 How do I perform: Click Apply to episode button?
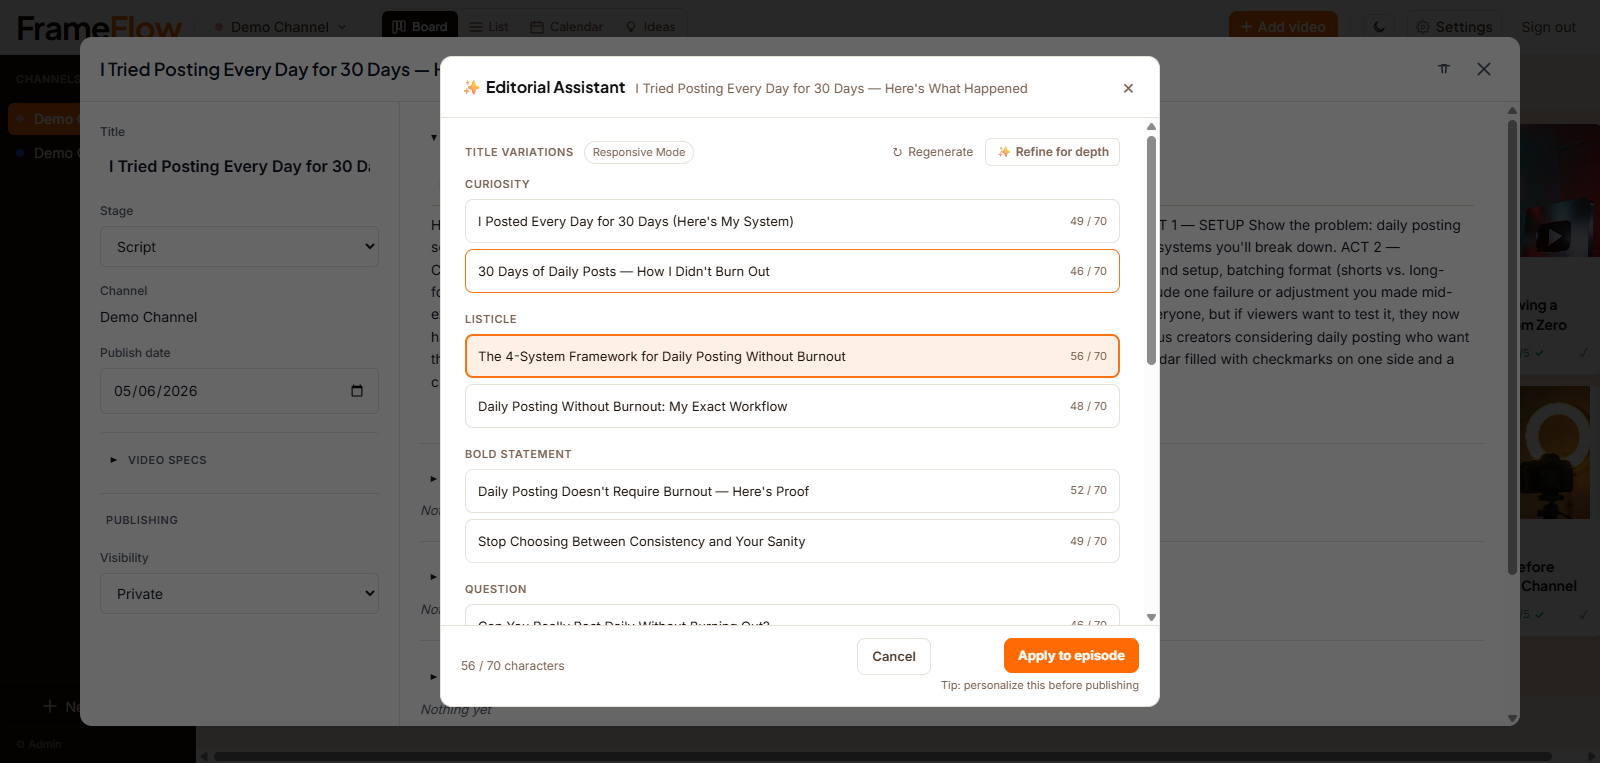[x=1071, y=656]
